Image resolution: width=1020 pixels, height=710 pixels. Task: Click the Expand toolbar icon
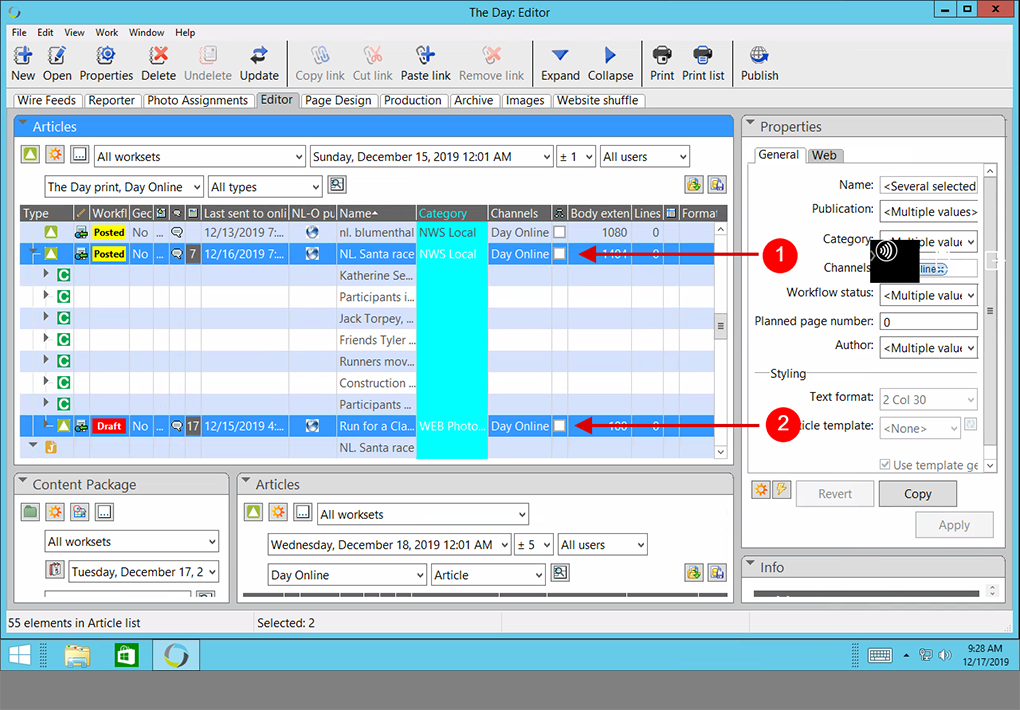point(560,63)
